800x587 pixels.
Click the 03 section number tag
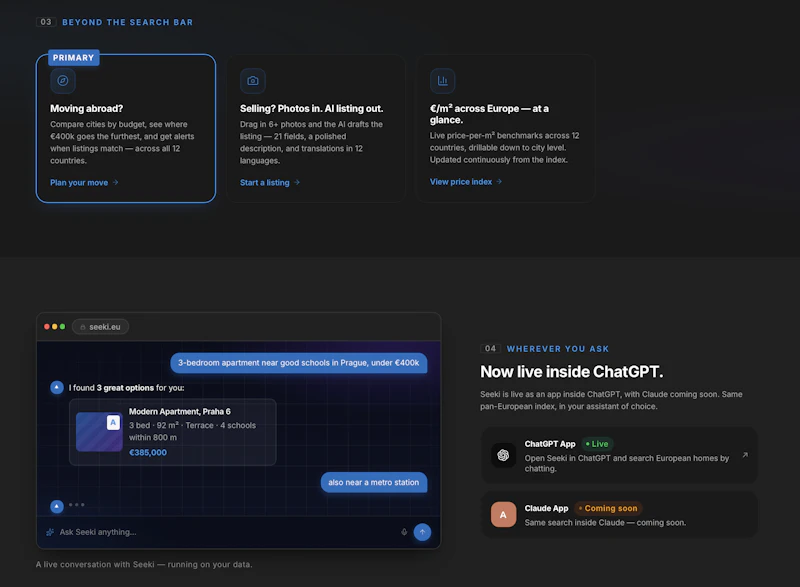tap(46, 22)
